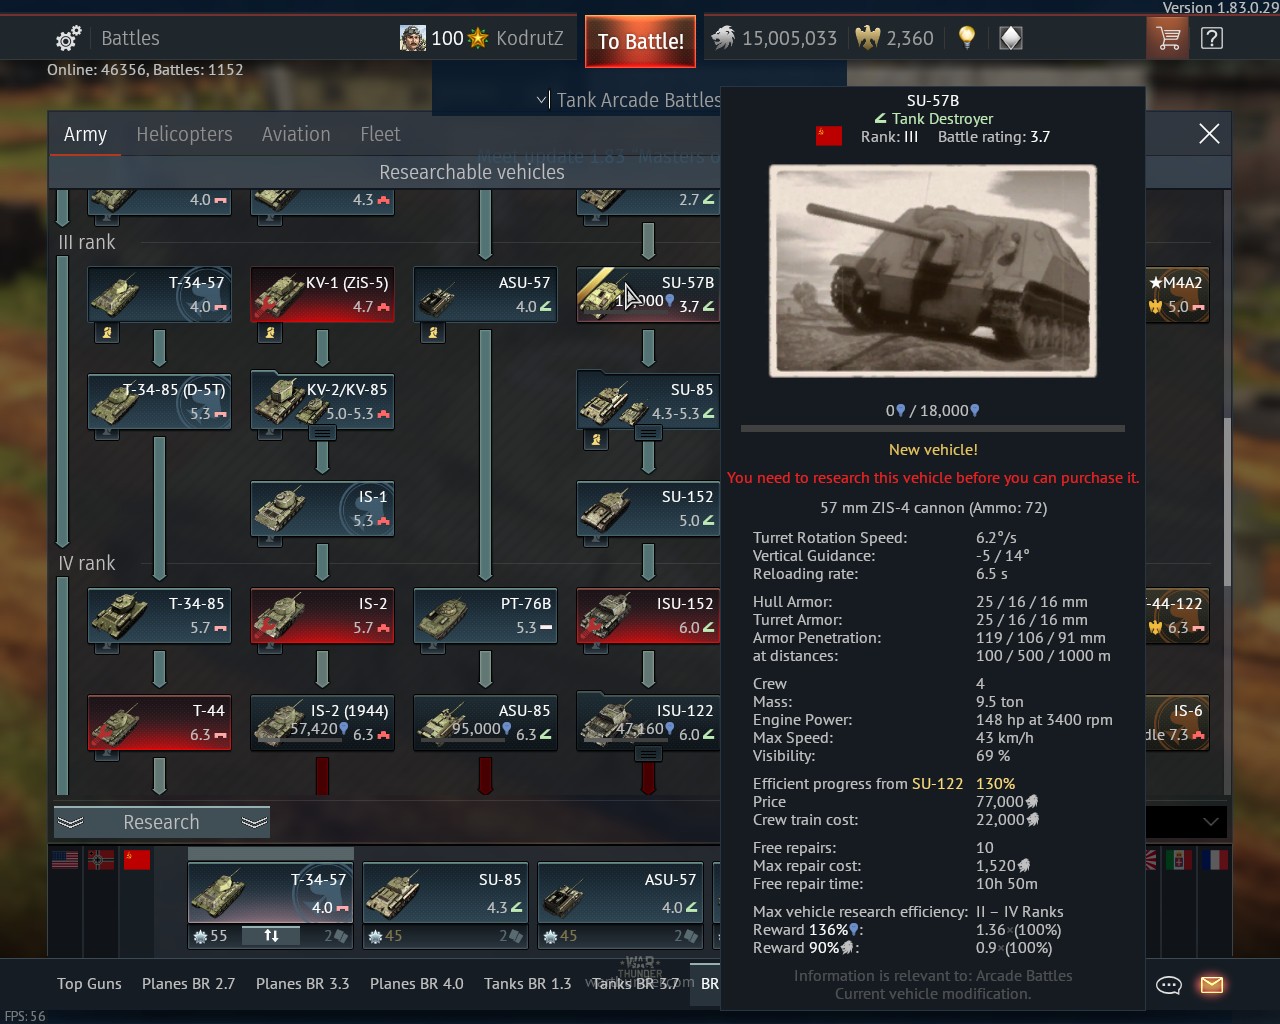Expand the SU-85 vehicle group list
This screenshot has height=1024, width=1280.
tap(648, 434)
